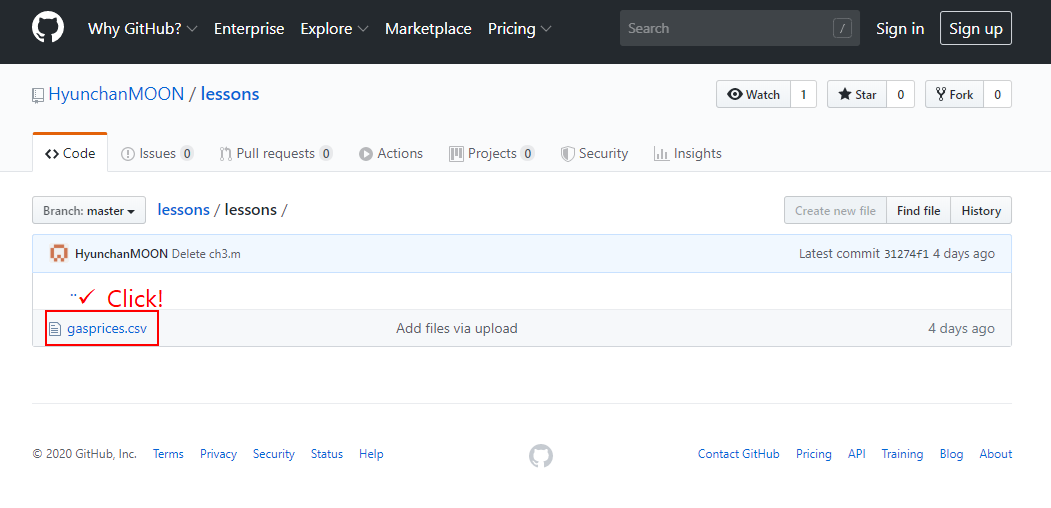Click the repository book icon beside HyunchanMOON
Screen dimensions: 1051x508
(x=38, y=95)
